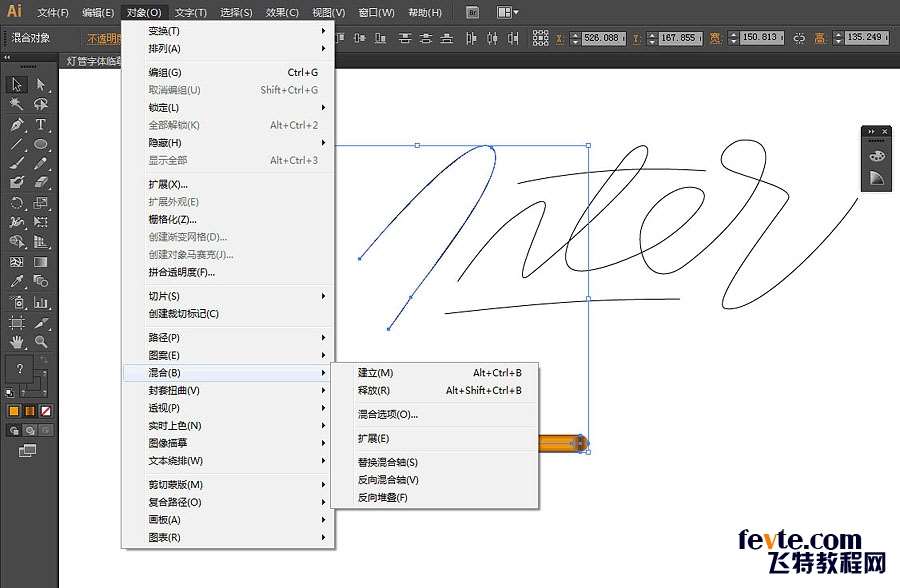The height and width of the screenshot is (588, 900).
Task: Choose the Eraser tool
Action: pos(41,183)
